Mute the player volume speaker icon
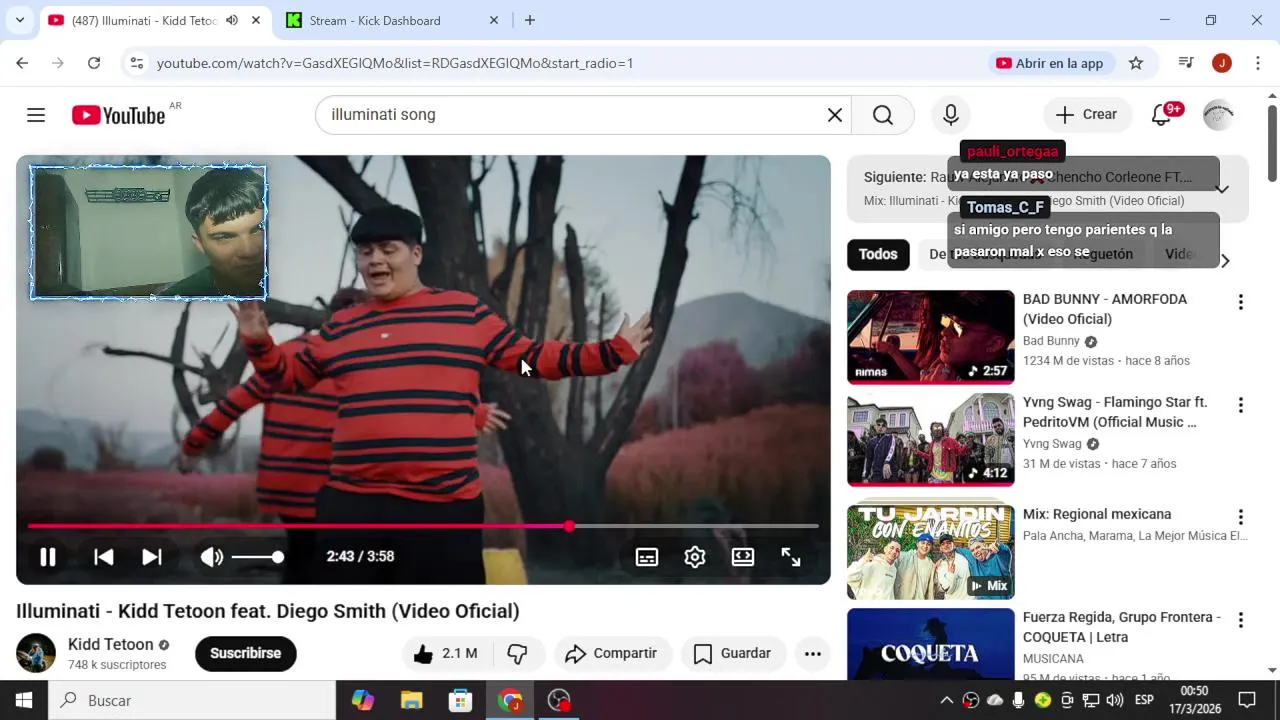This screenshot has width=1280, height=720. [x=212, y=557]
